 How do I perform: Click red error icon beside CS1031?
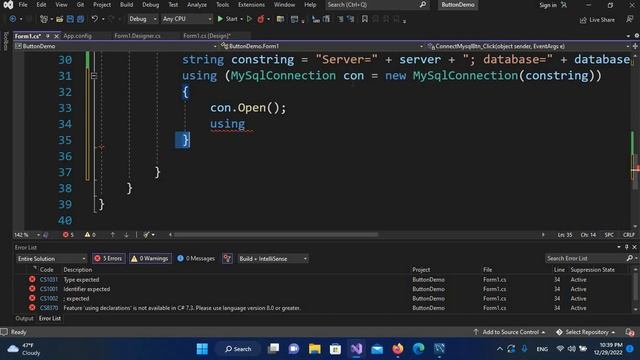coord(32,279)
